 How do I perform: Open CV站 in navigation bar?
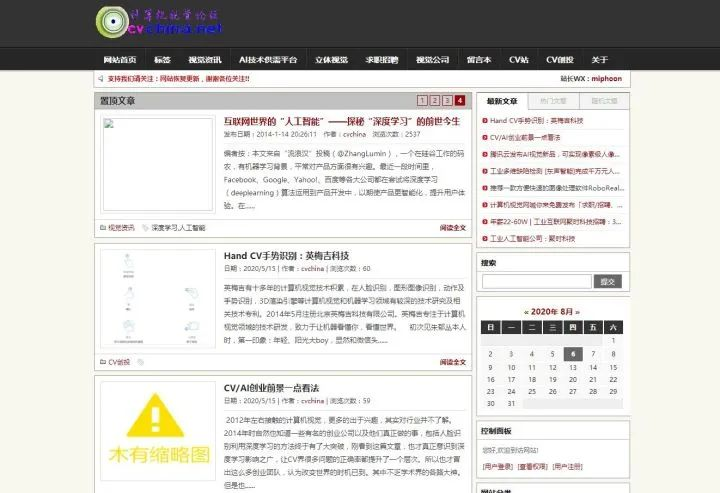pyautogui.click(x=519, y=60)
